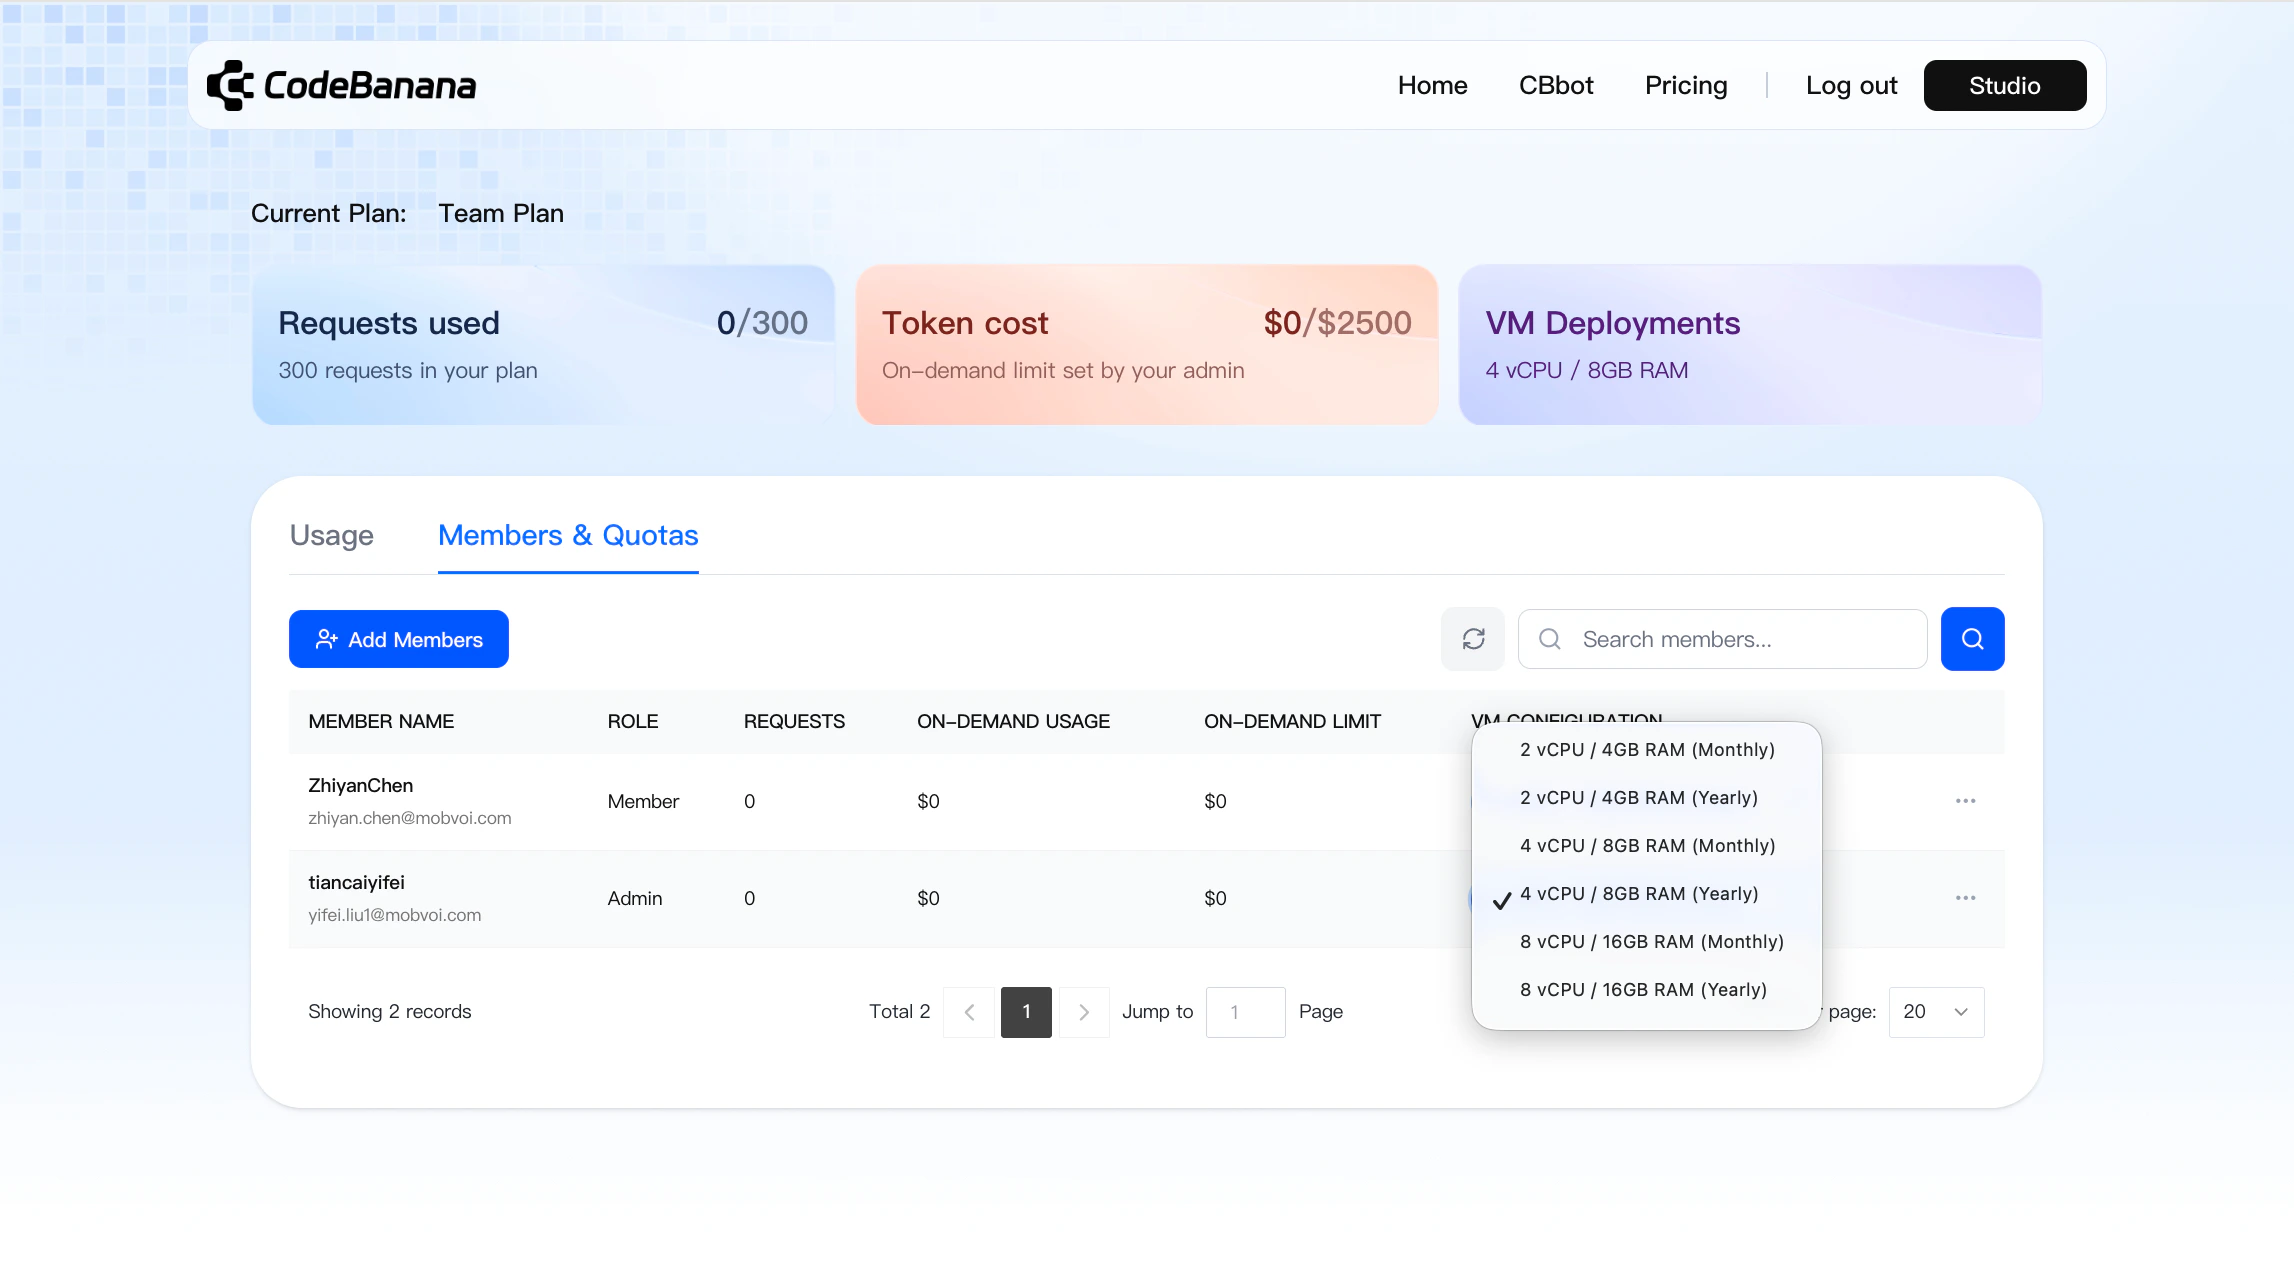Click the Log out link
This screenshot has width=2294, height=1264.
coord(1851,86)
